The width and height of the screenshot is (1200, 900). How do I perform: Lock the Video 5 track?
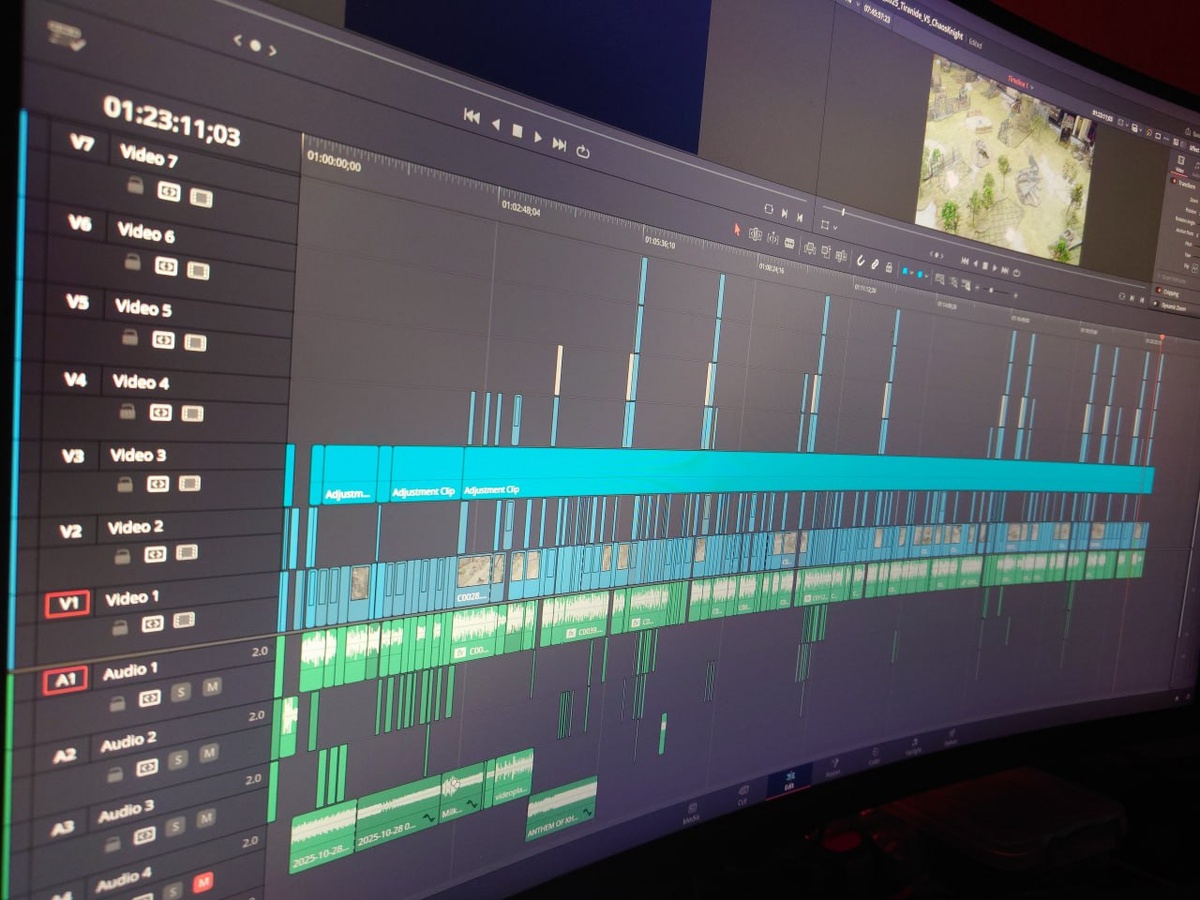(130, 337)
